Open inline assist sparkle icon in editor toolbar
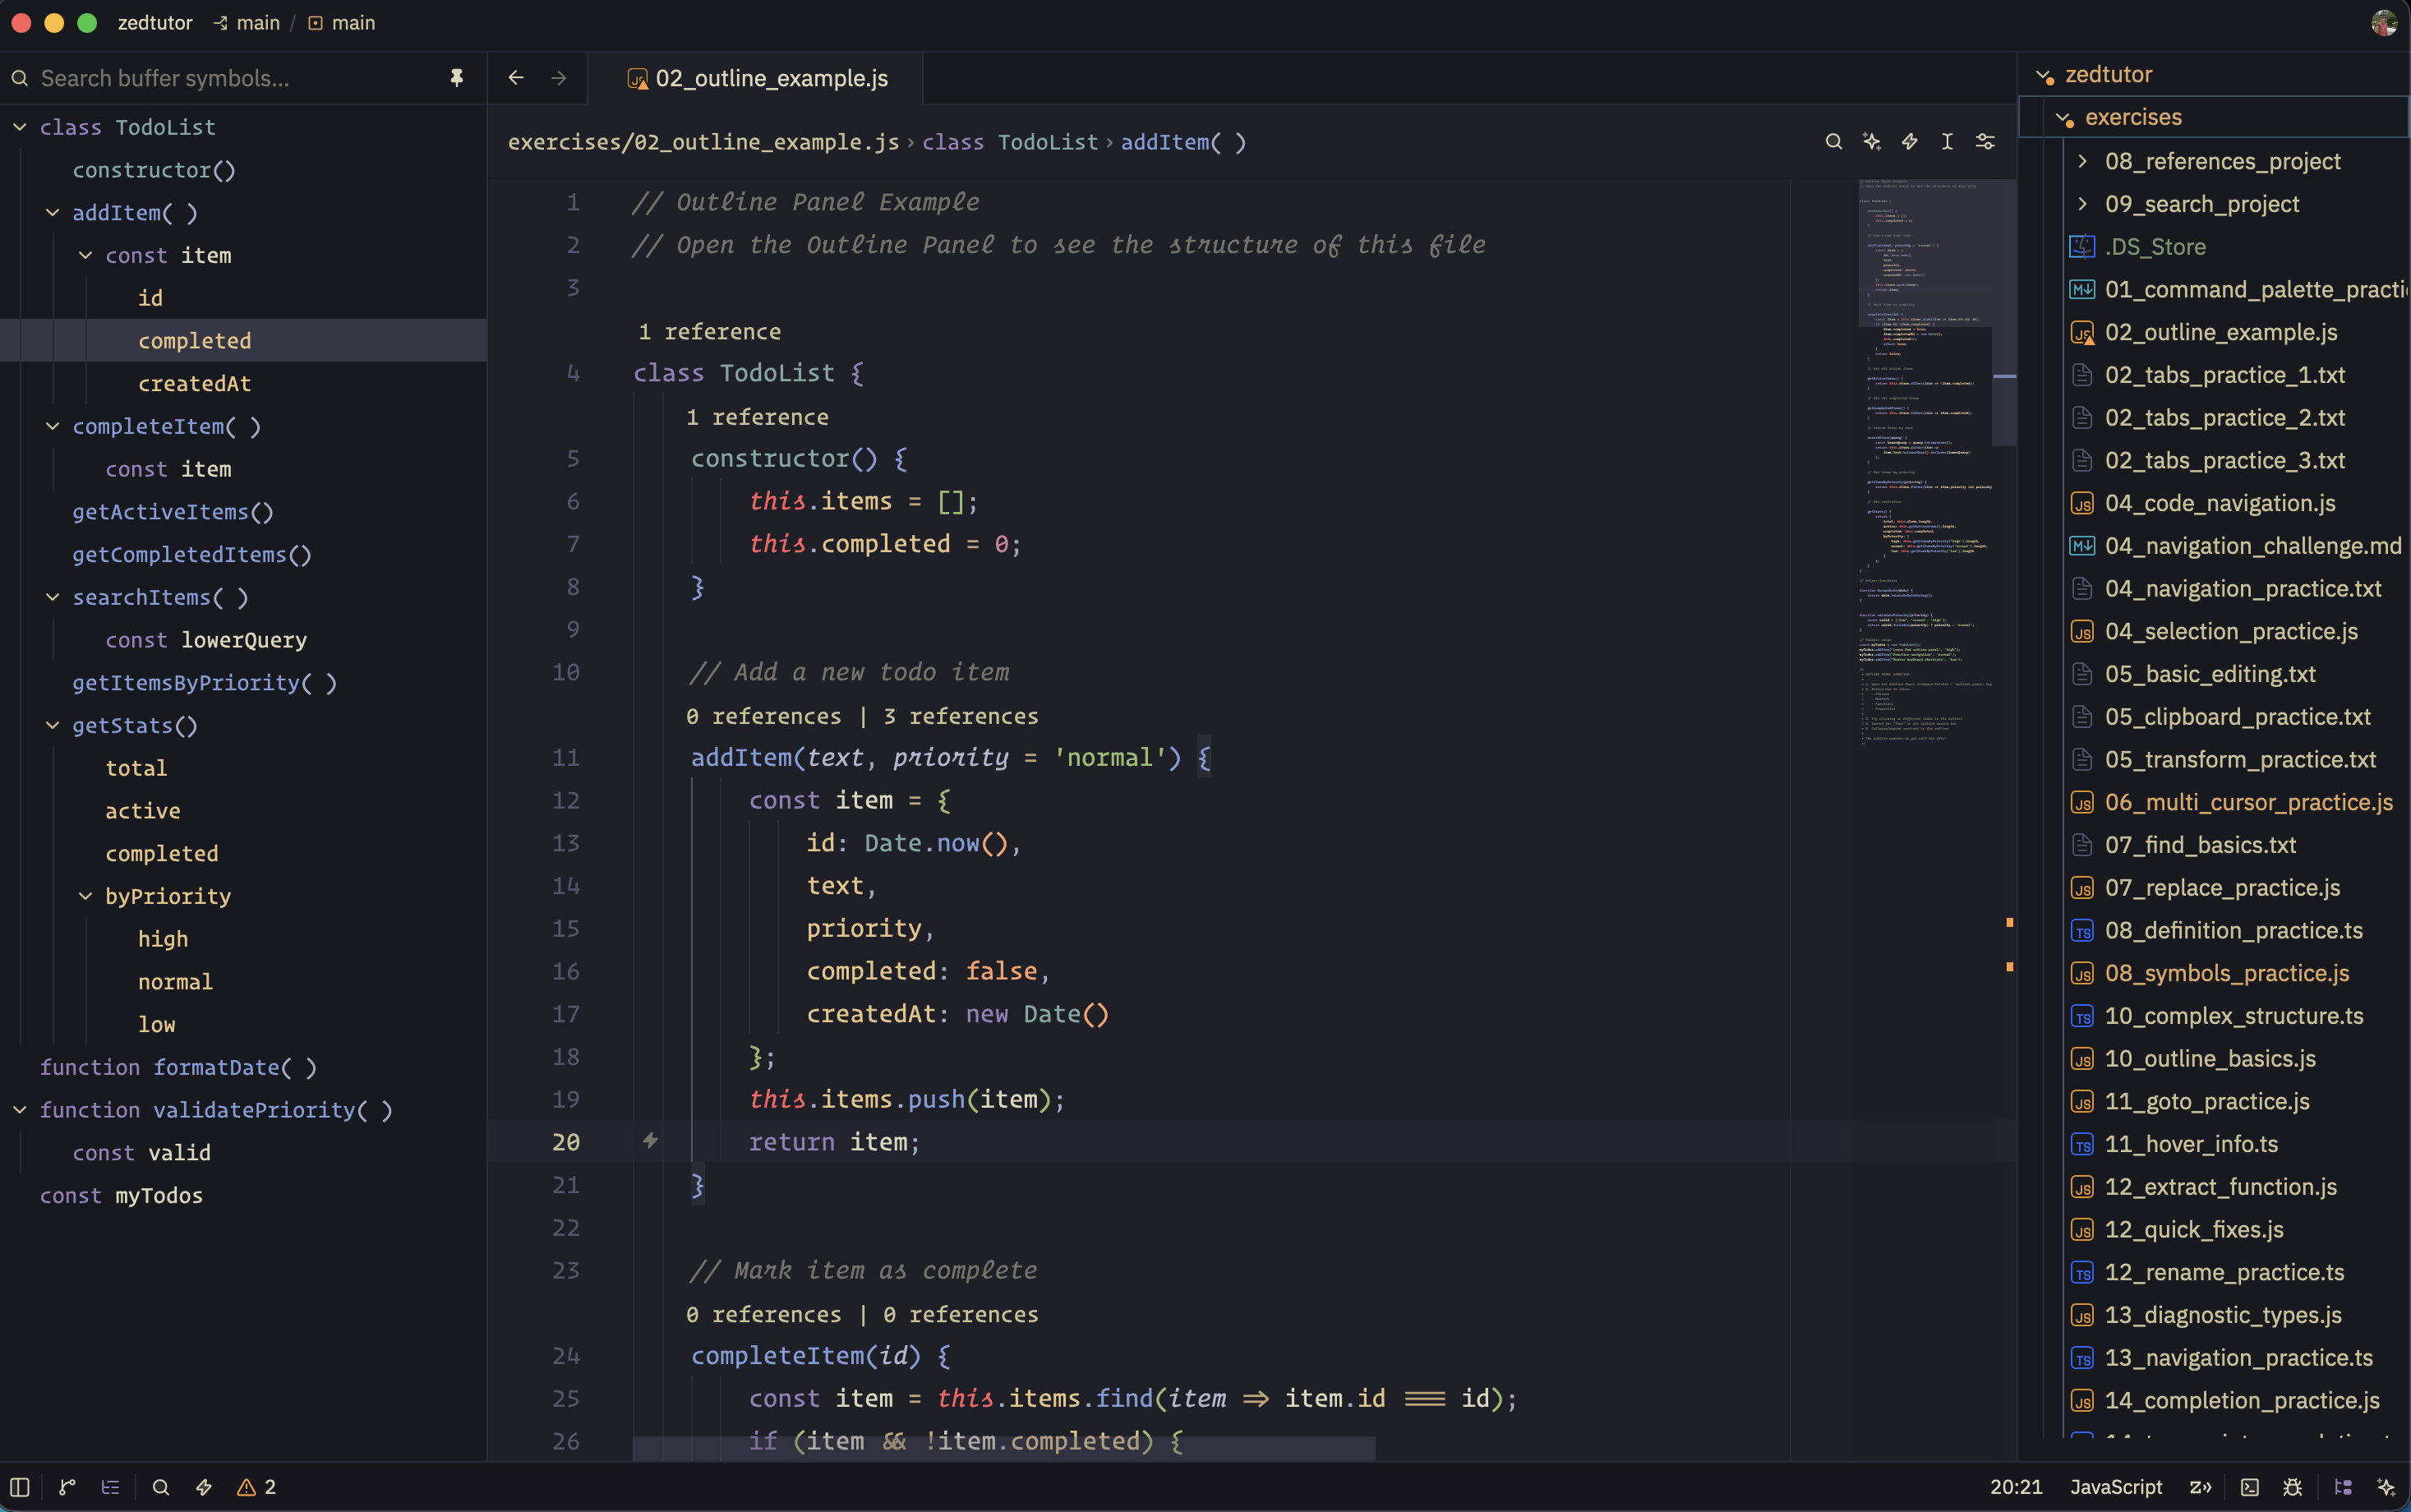 tap(1871, 142)
